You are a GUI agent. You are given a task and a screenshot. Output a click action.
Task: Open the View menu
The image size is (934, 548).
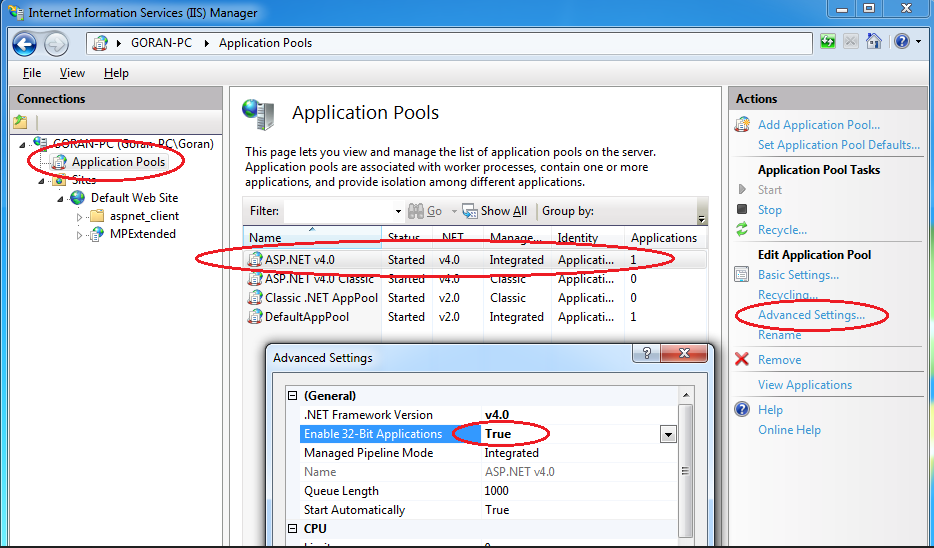tap(72, 73)
